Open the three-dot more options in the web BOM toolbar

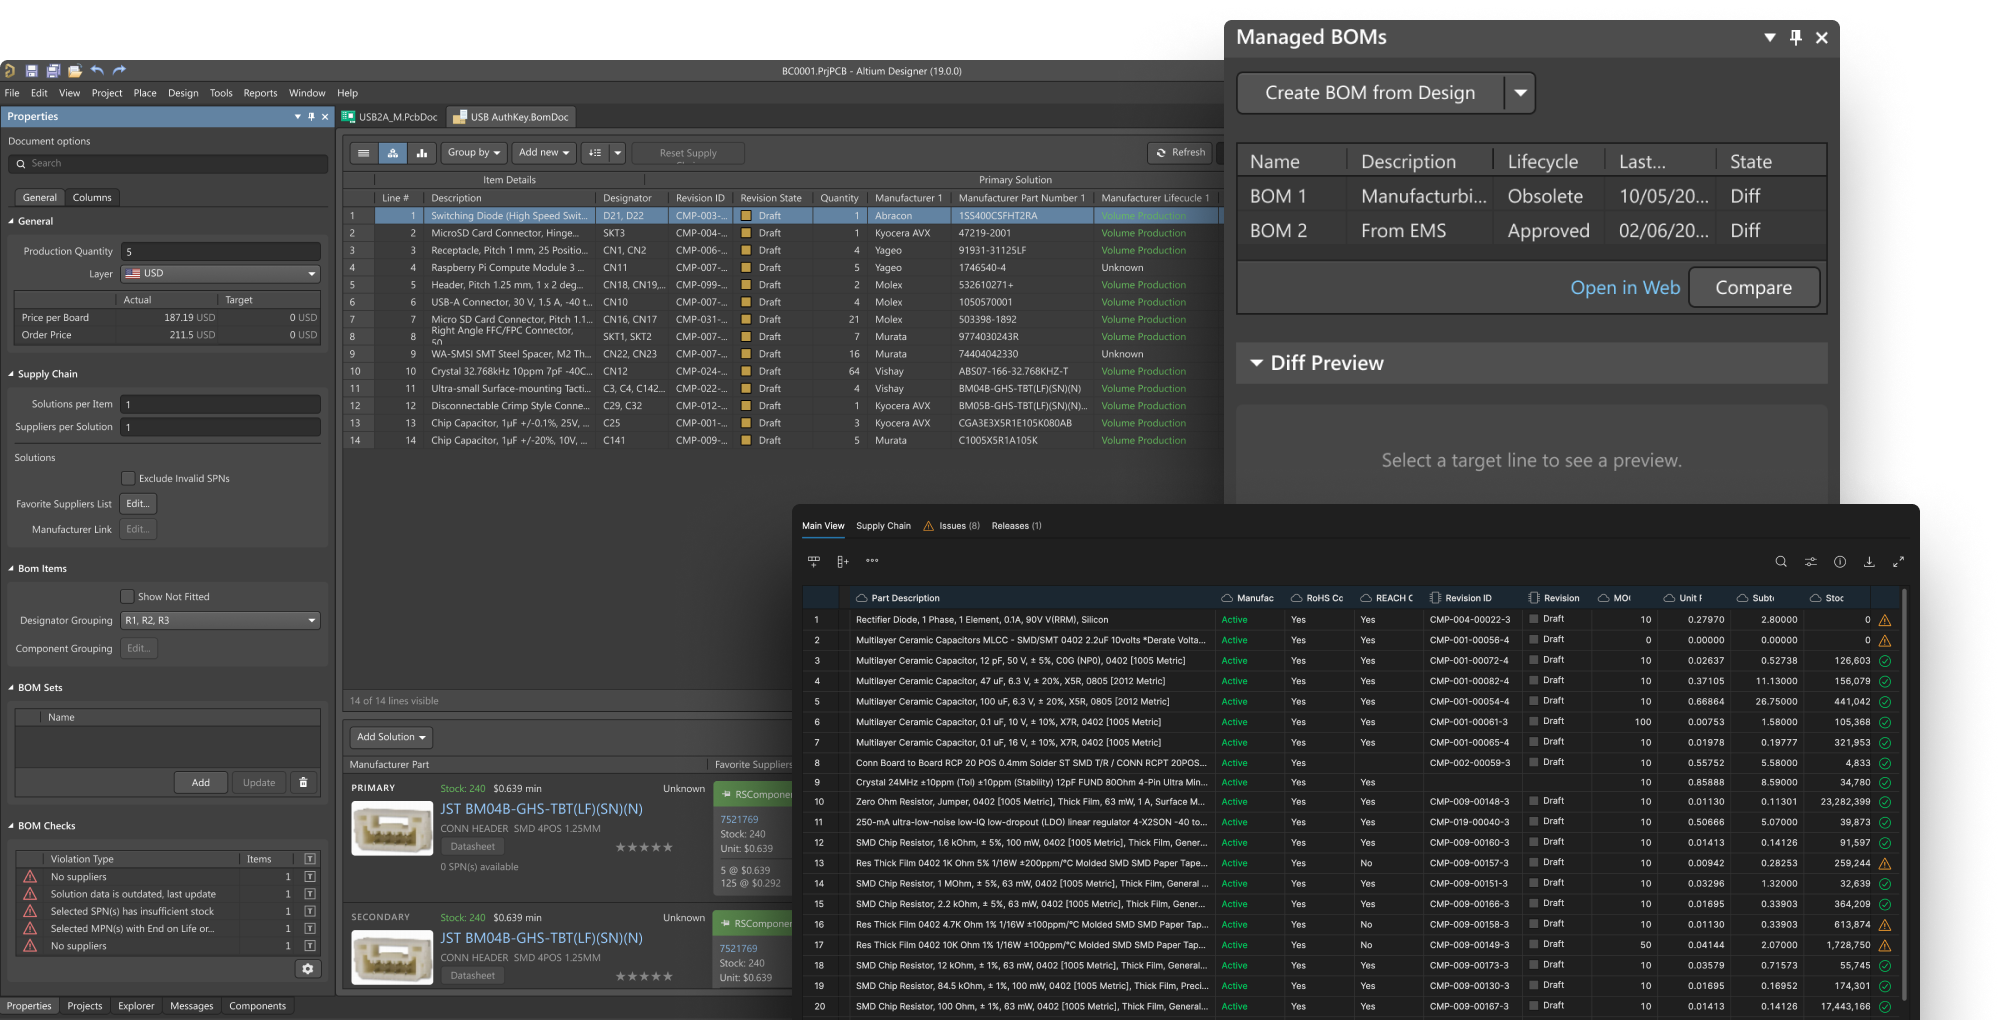click(872, 561)
